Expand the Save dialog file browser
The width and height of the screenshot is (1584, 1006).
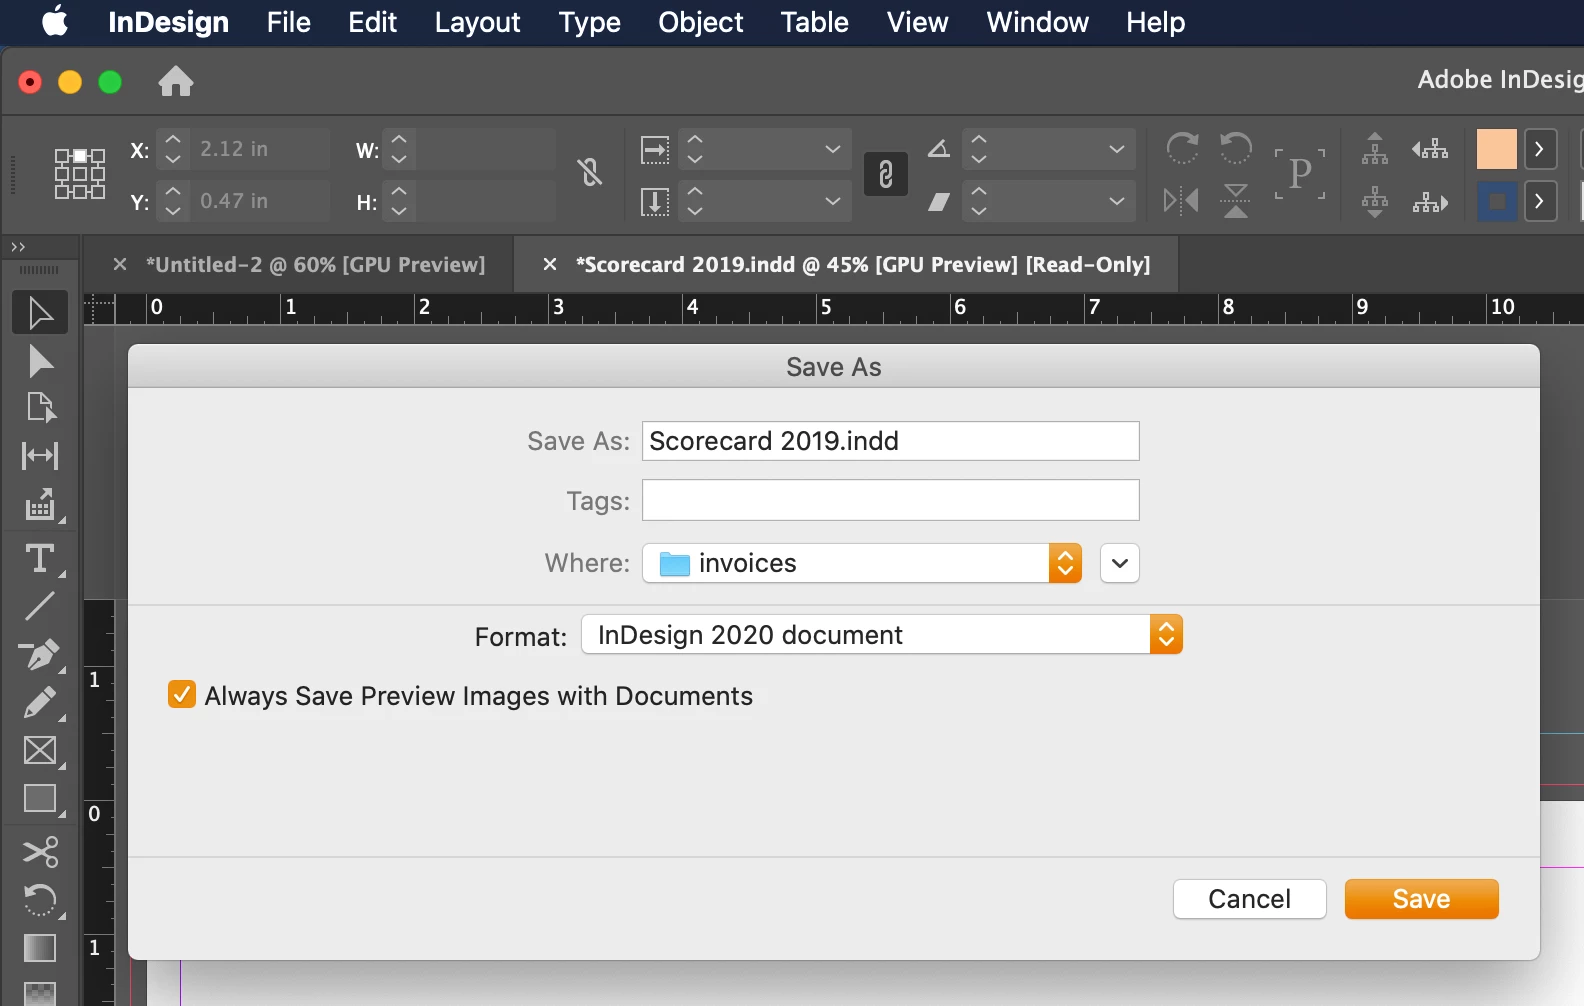(x=1120, y=563)
